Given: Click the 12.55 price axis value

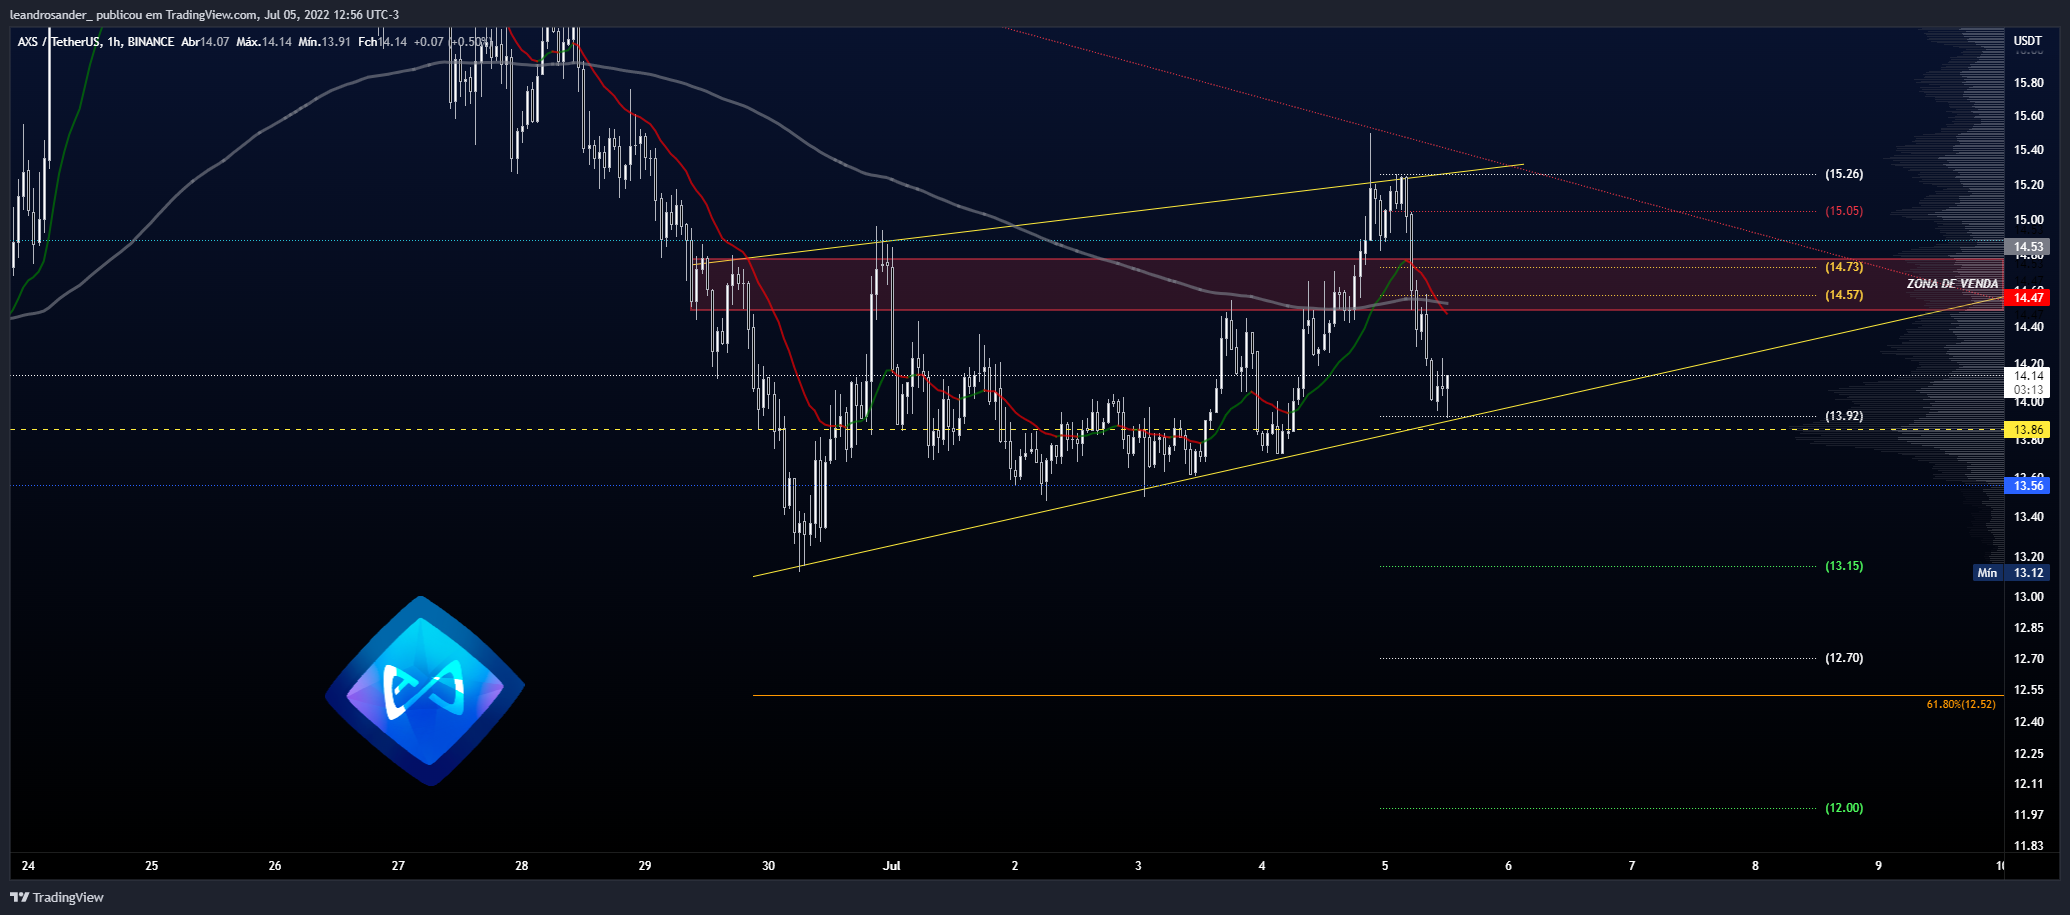Looking at the screenshot, I should (2029, 690).
